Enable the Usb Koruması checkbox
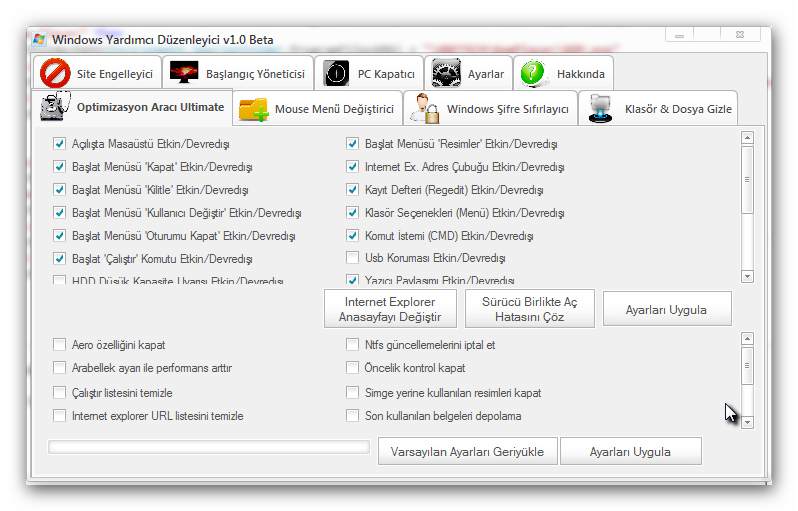This screenshot has height=511, width=798. [353, 259]
